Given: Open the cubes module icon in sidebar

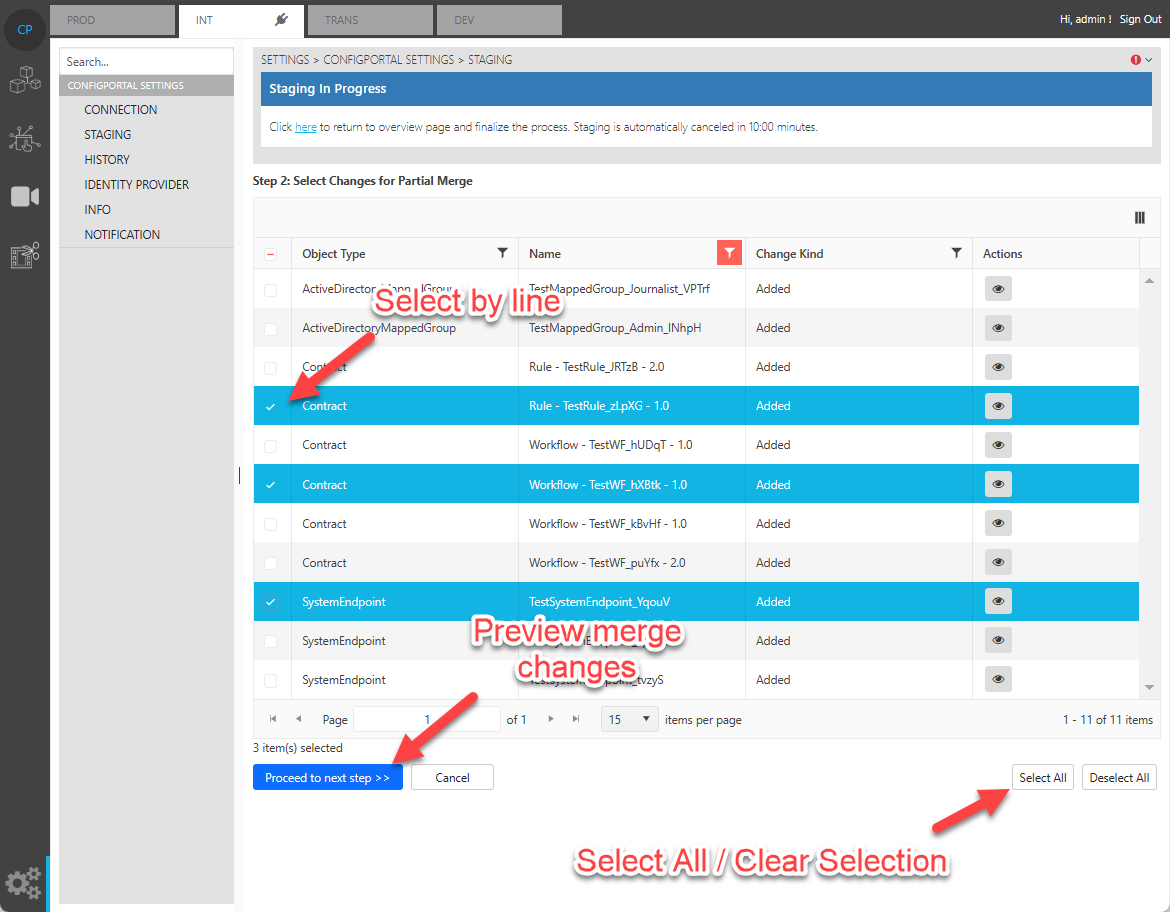Looking at the screenshot, I should point(24,80).
